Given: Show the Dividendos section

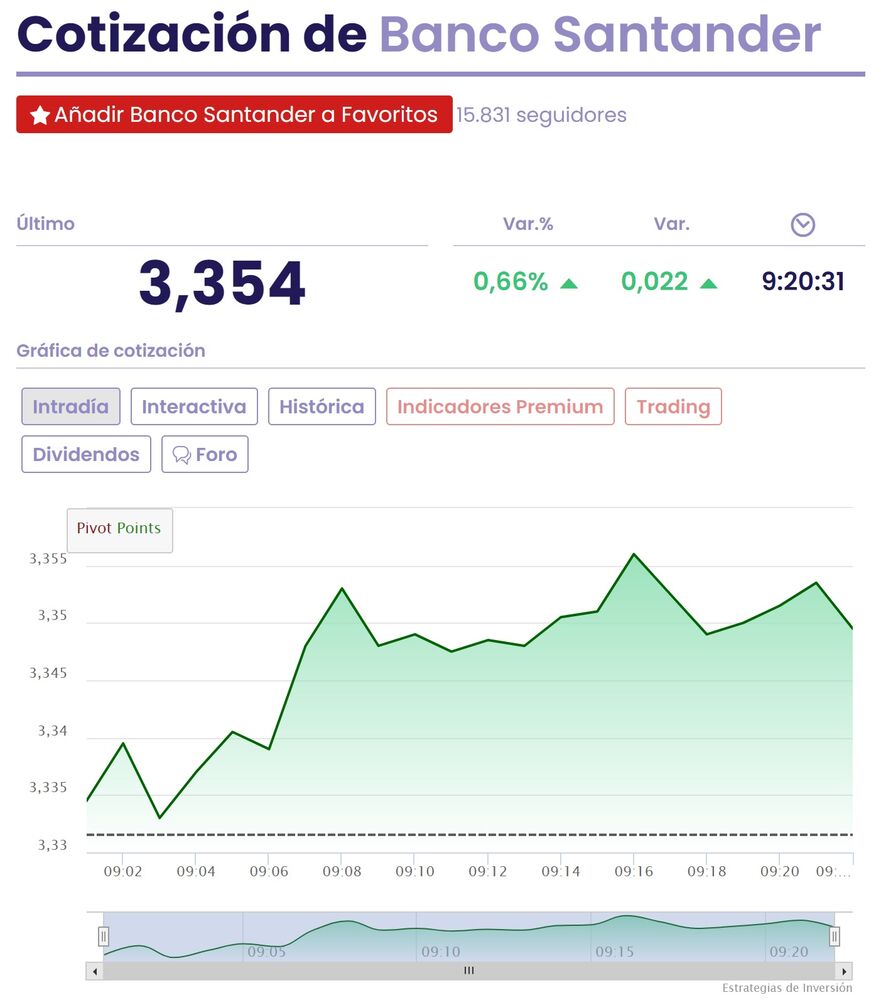Looking at the screenshot, I should point(86,454).
